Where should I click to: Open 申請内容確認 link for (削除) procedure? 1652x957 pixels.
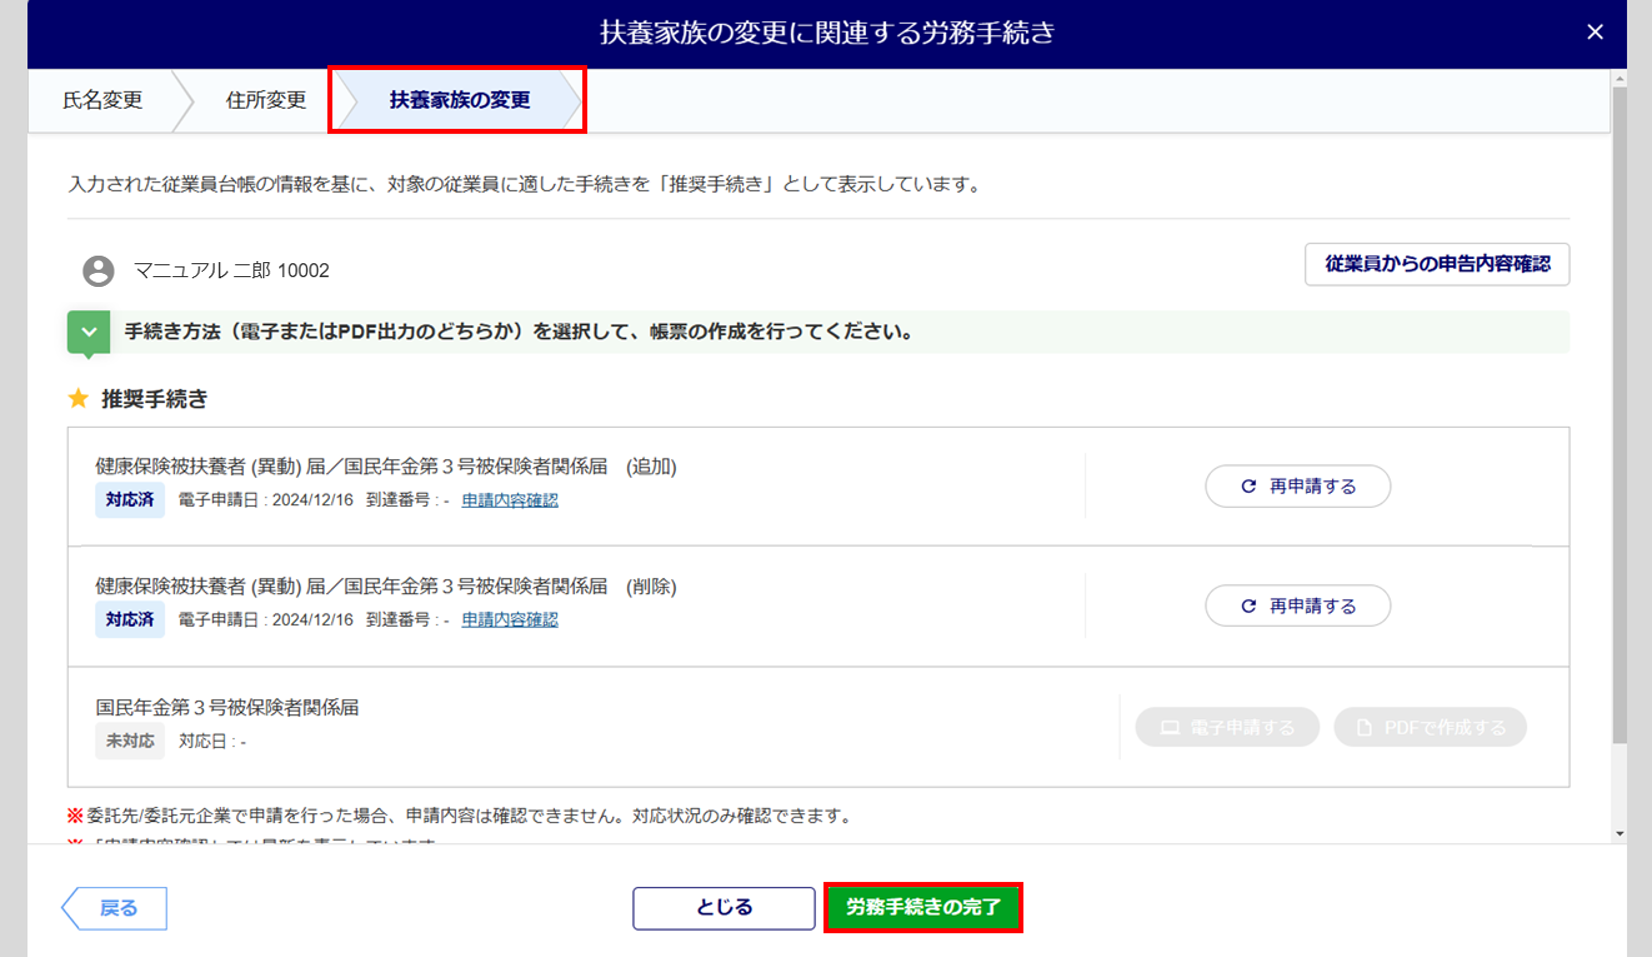(509, 620)
